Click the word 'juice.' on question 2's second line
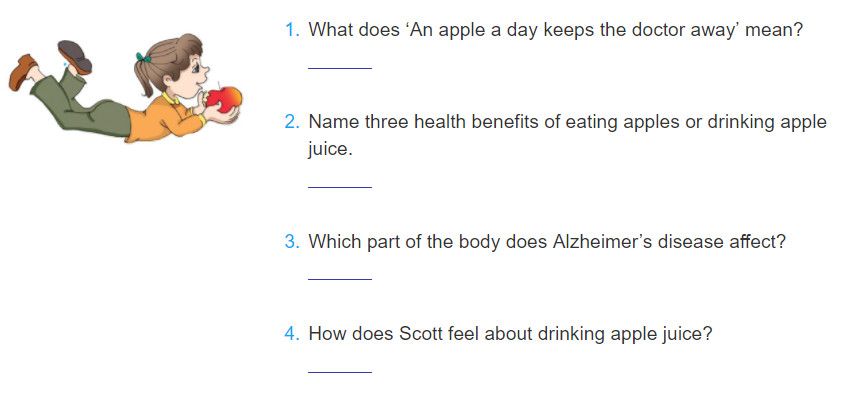Viewport: 861px width, 406px height. click(x=329, y=149)
